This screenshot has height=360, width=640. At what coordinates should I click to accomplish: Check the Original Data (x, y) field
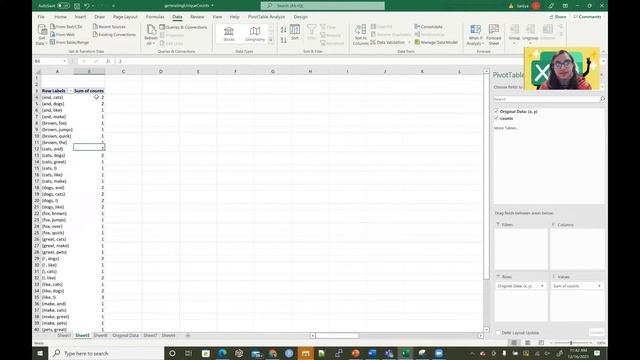point(496,111)
